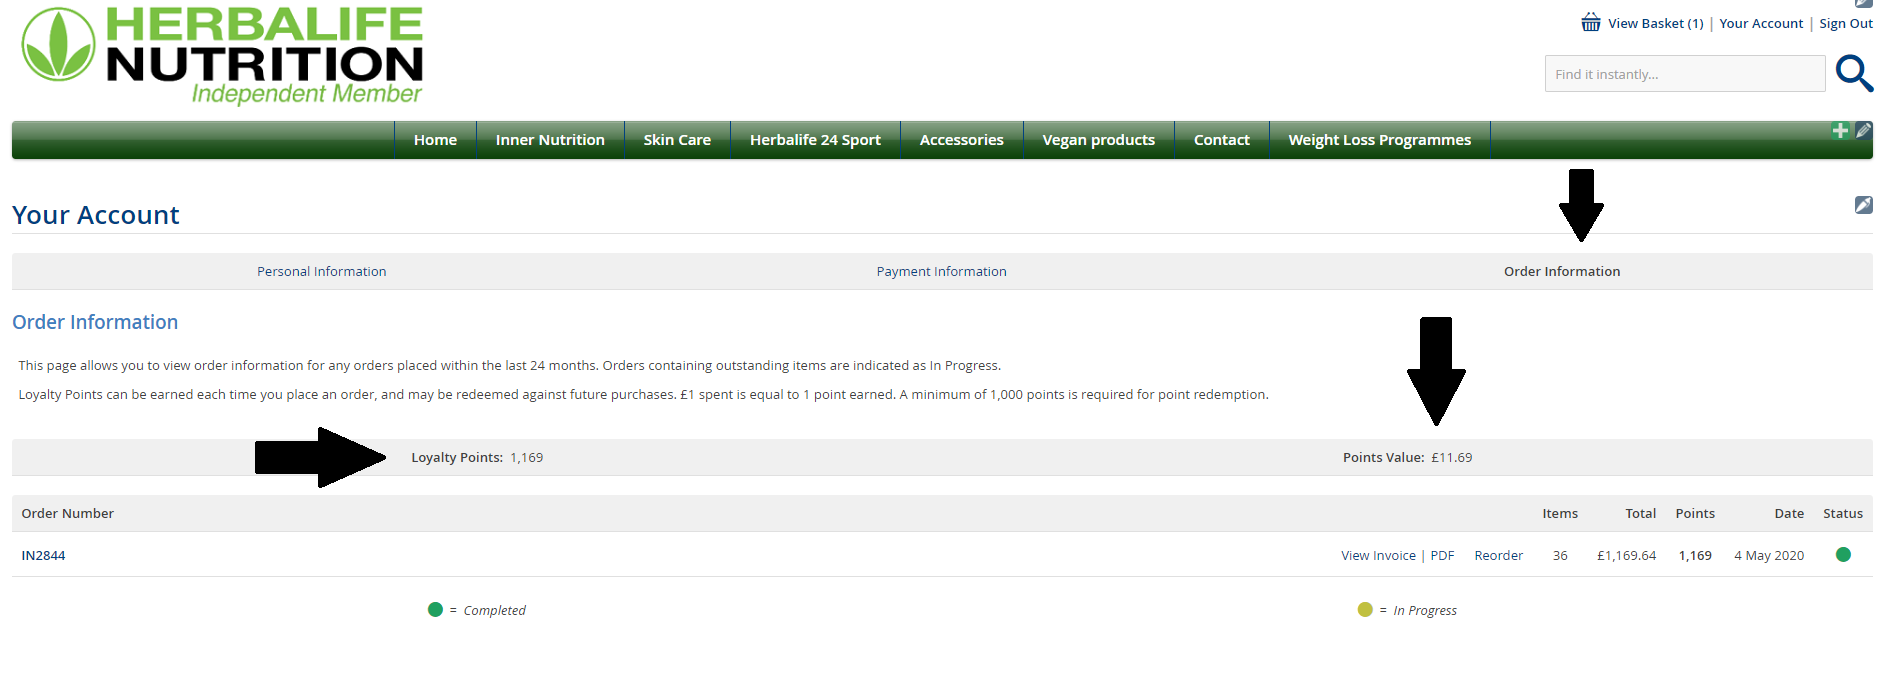Image resolution: width=1883 pixels, height=689 pixels.
Task: Click the magnifying glass search icon
Action: click(x=1854, y=73)
